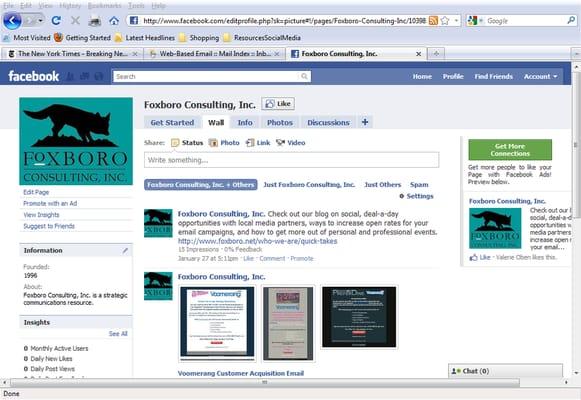The image size is (581, 400).
Task: Click the Facebook Search field
Action: tap(207, 76)
